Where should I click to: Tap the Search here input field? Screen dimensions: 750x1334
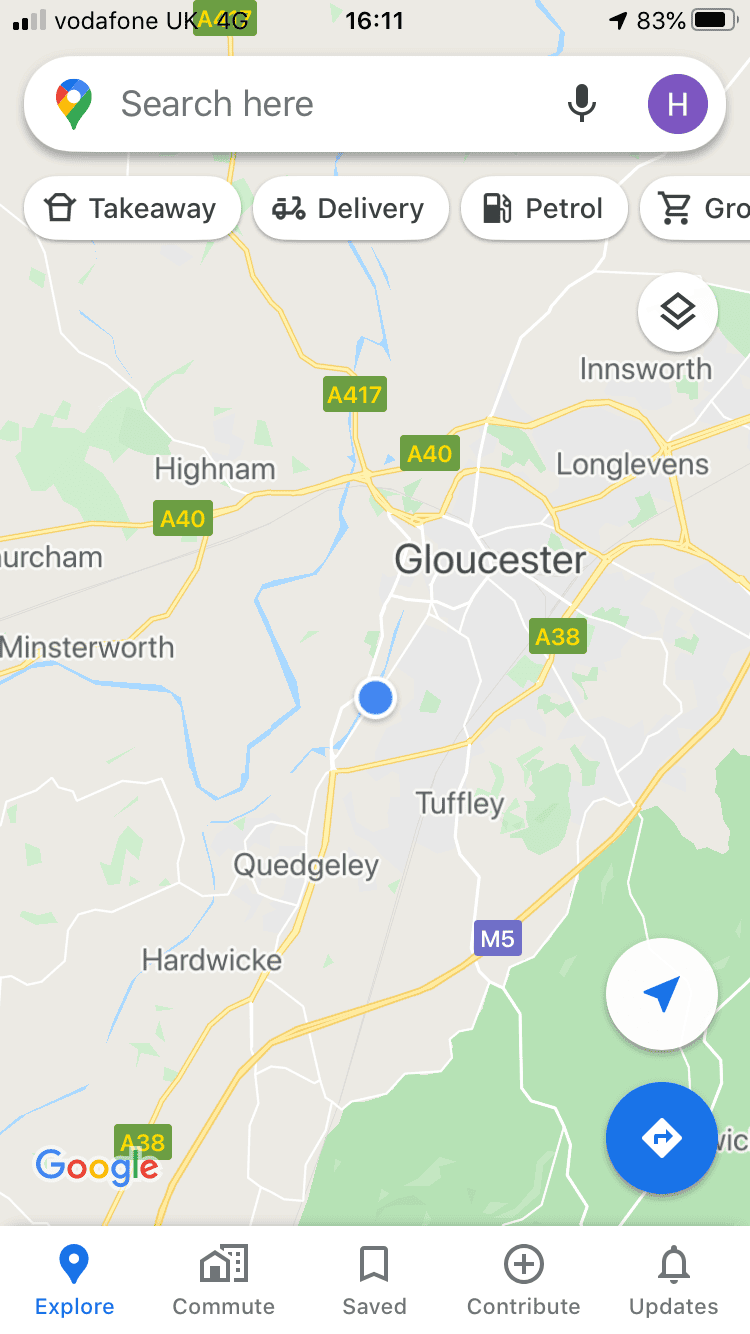point(330,104)
